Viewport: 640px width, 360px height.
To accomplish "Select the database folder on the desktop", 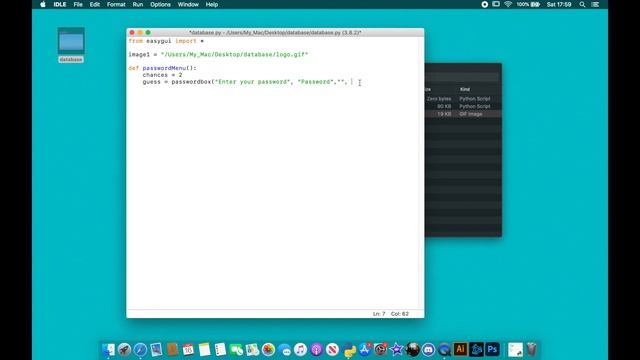I will tap(71, 45).
